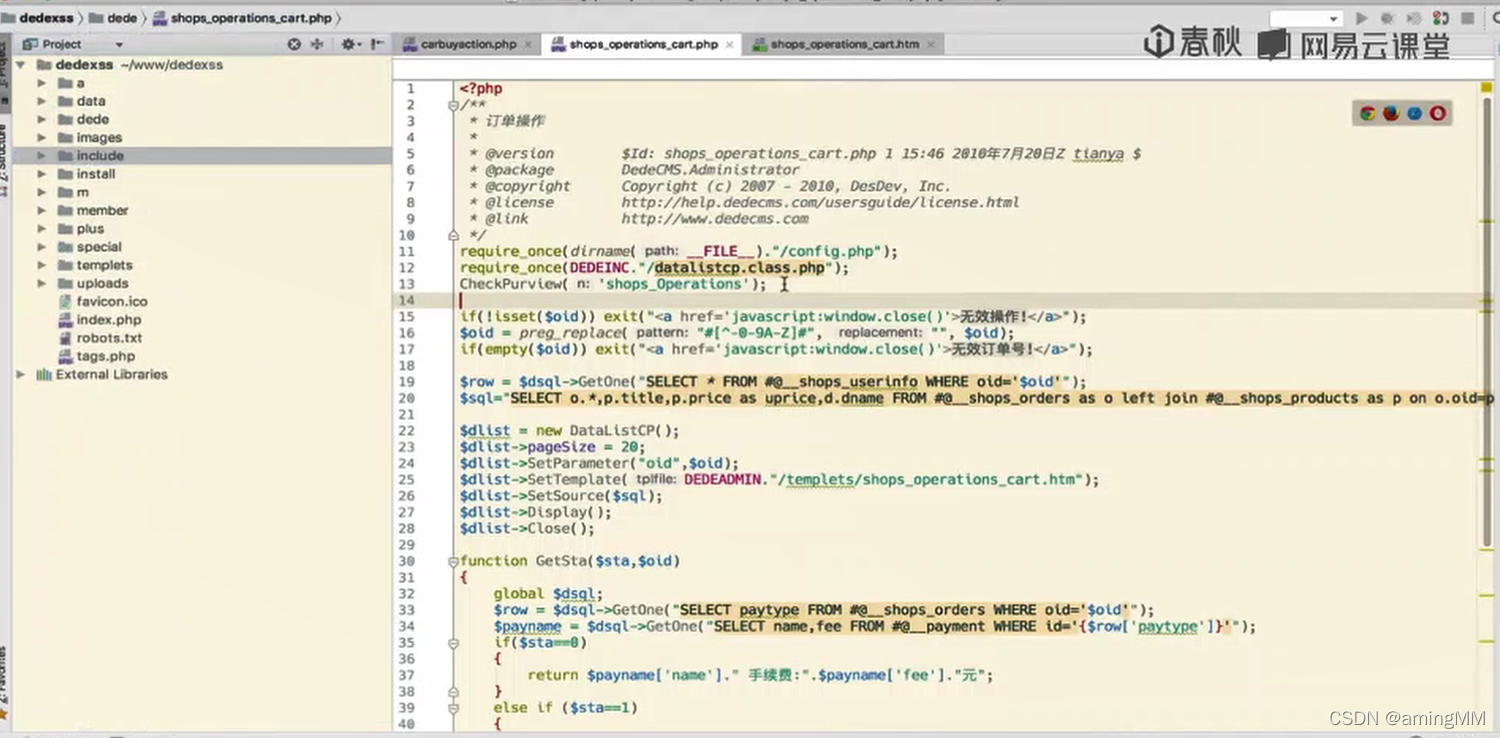
Task: Click dede folder in navigation breadcrumb
Action: point(113,18)
